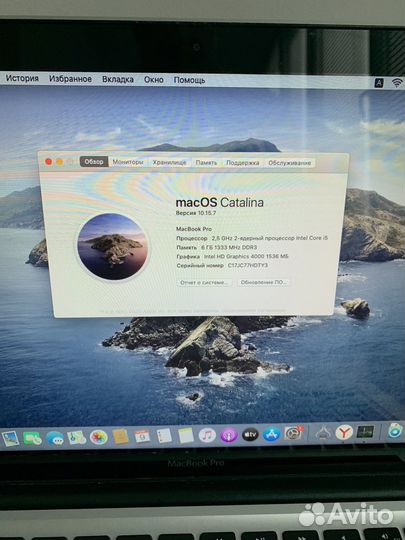Open the App Store from Dock
This screenshot has height=540, width=405.
[x=272, y=434]
